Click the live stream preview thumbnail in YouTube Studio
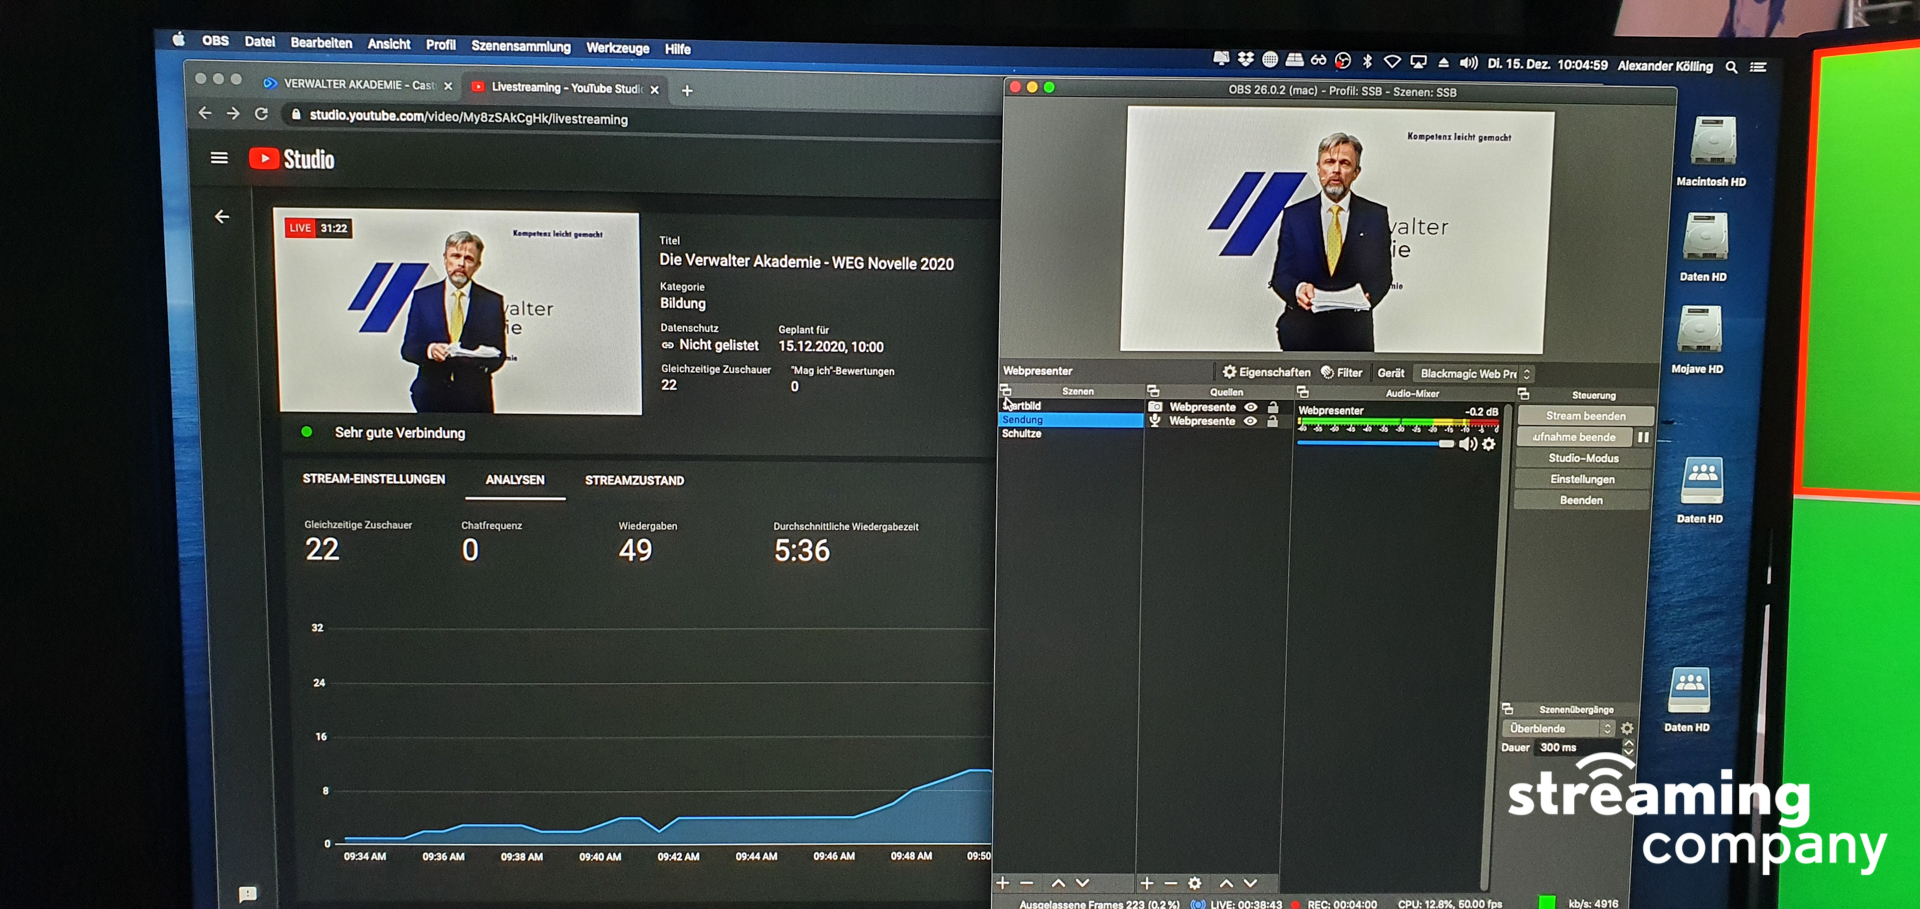 pyautogui.click(x=459, y=312)
